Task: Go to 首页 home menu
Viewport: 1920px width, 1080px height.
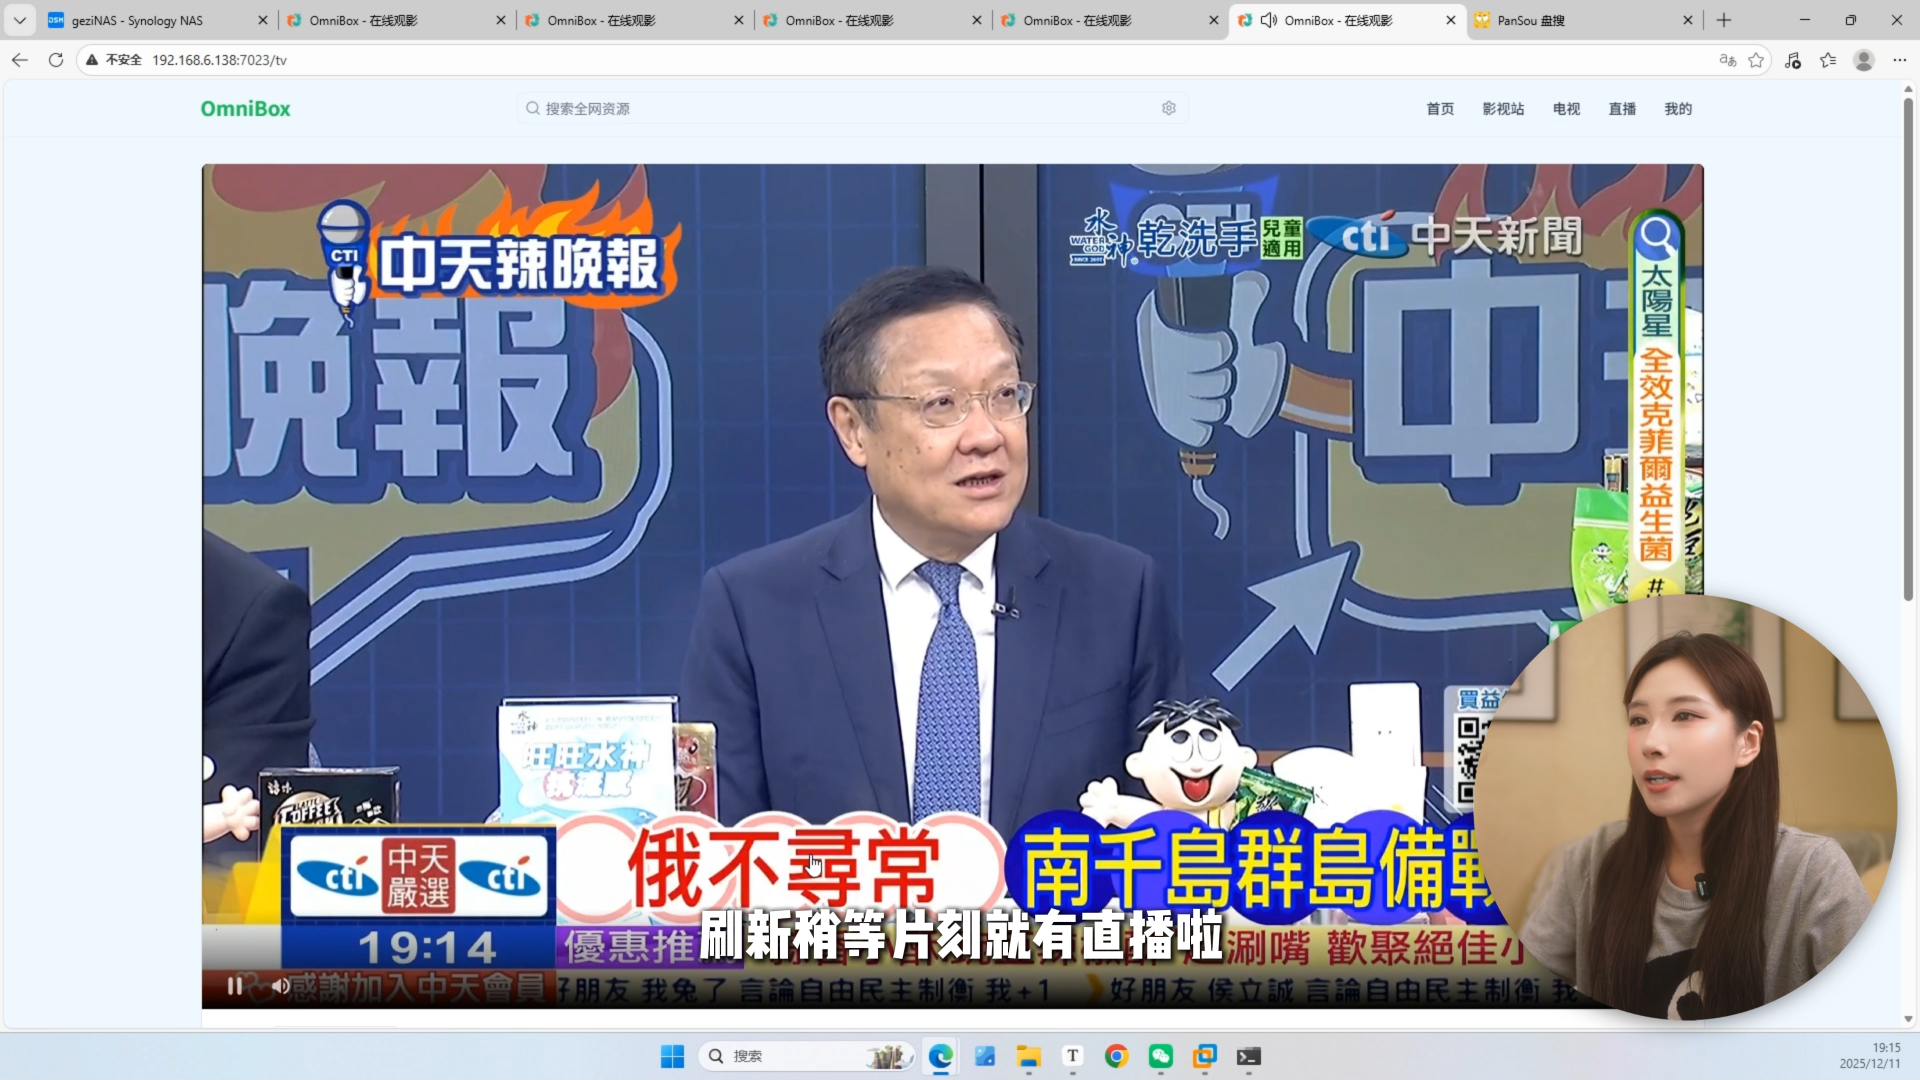Action: click(1440, 109)
